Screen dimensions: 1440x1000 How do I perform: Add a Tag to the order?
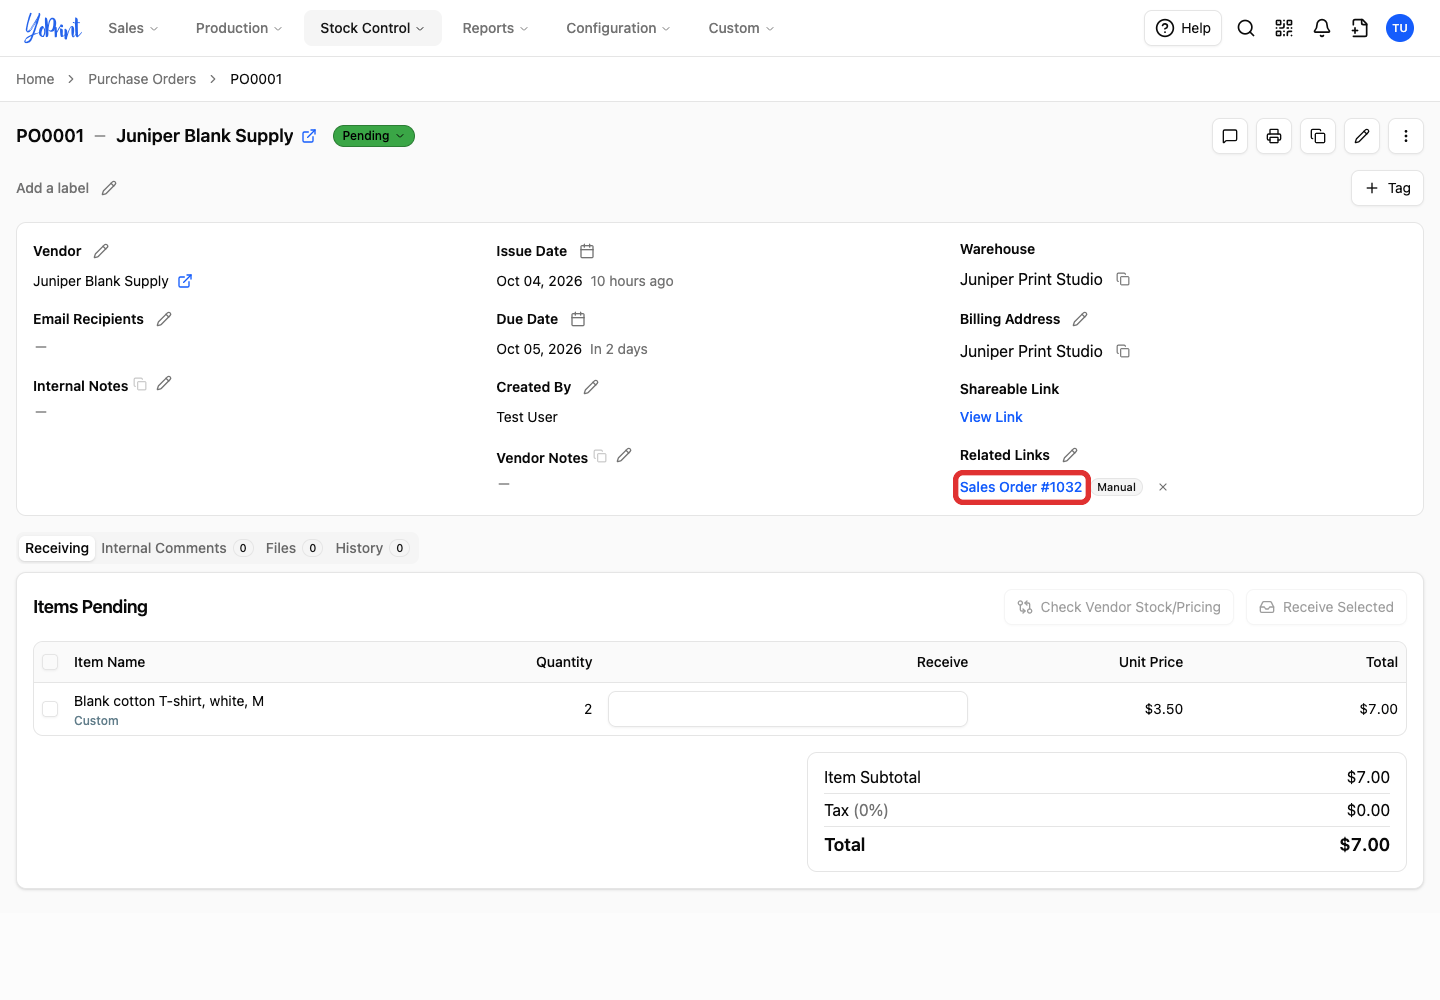click(x=1387, y=188)
